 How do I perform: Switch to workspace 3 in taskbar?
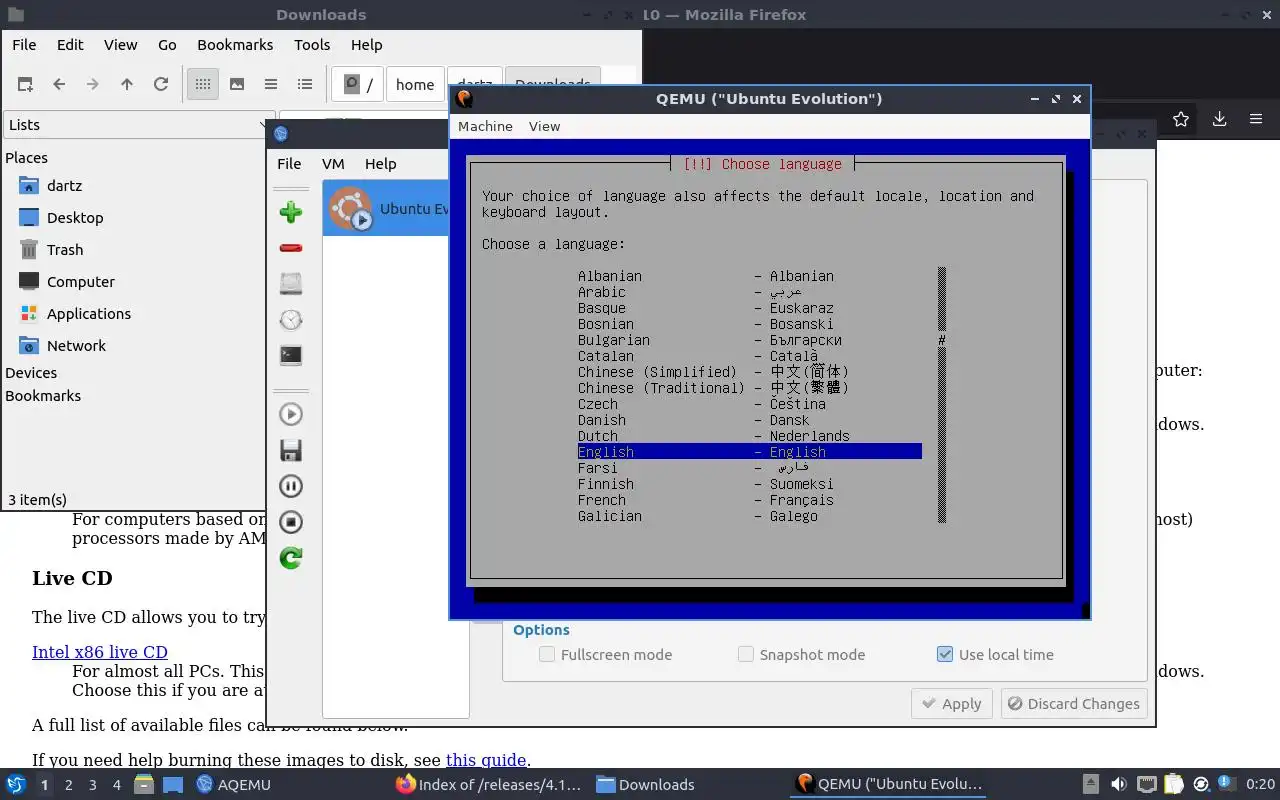pyautogui.click(x=93, y=785)
